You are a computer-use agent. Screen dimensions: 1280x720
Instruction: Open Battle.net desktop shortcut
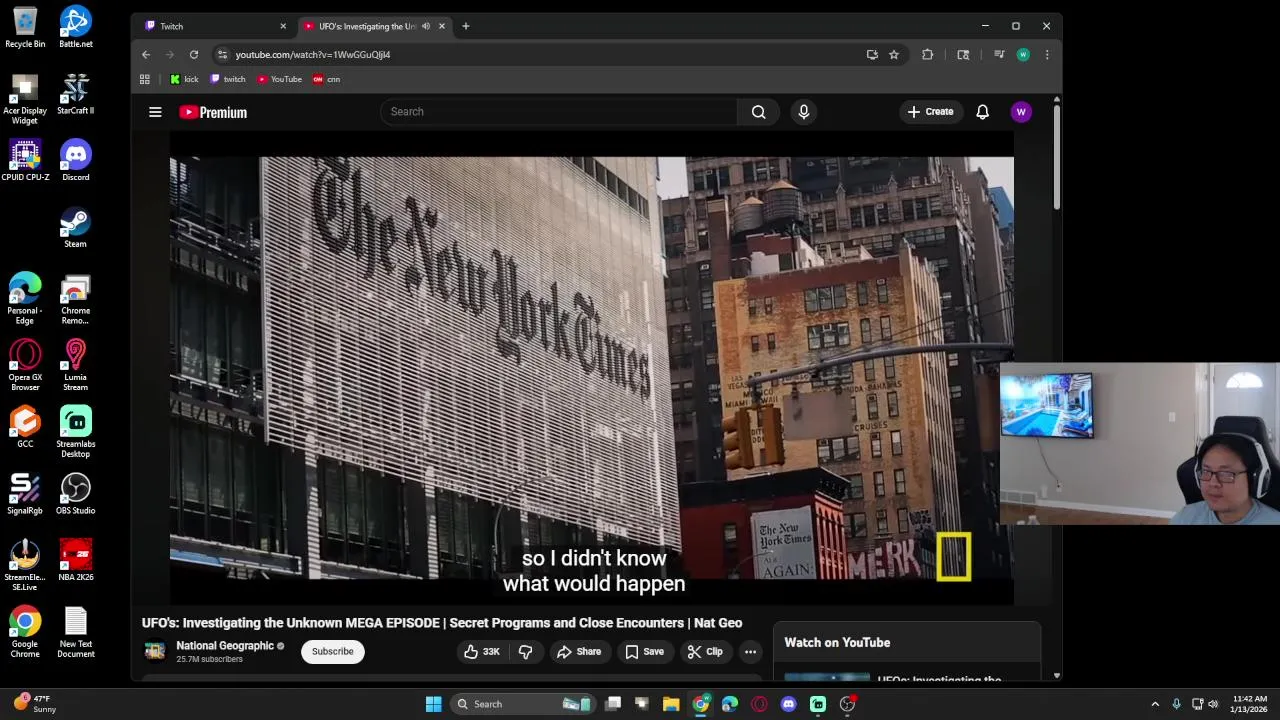pos(76,27)
